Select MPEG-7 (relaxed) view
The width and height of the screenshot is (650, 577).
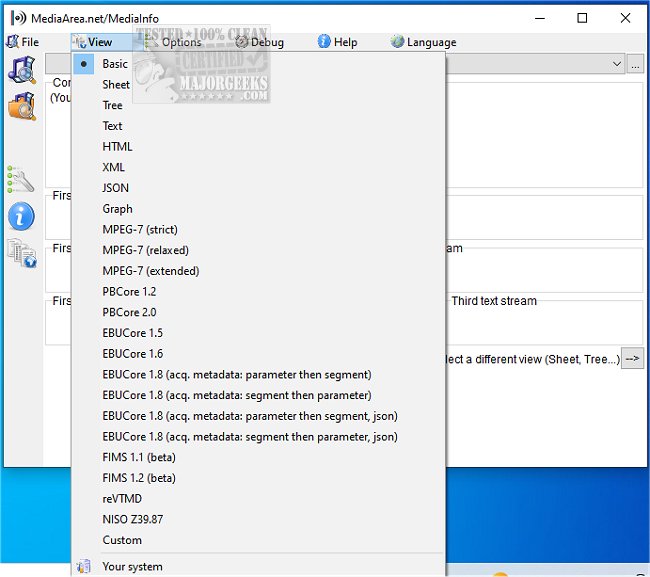(x=258, y=250)
